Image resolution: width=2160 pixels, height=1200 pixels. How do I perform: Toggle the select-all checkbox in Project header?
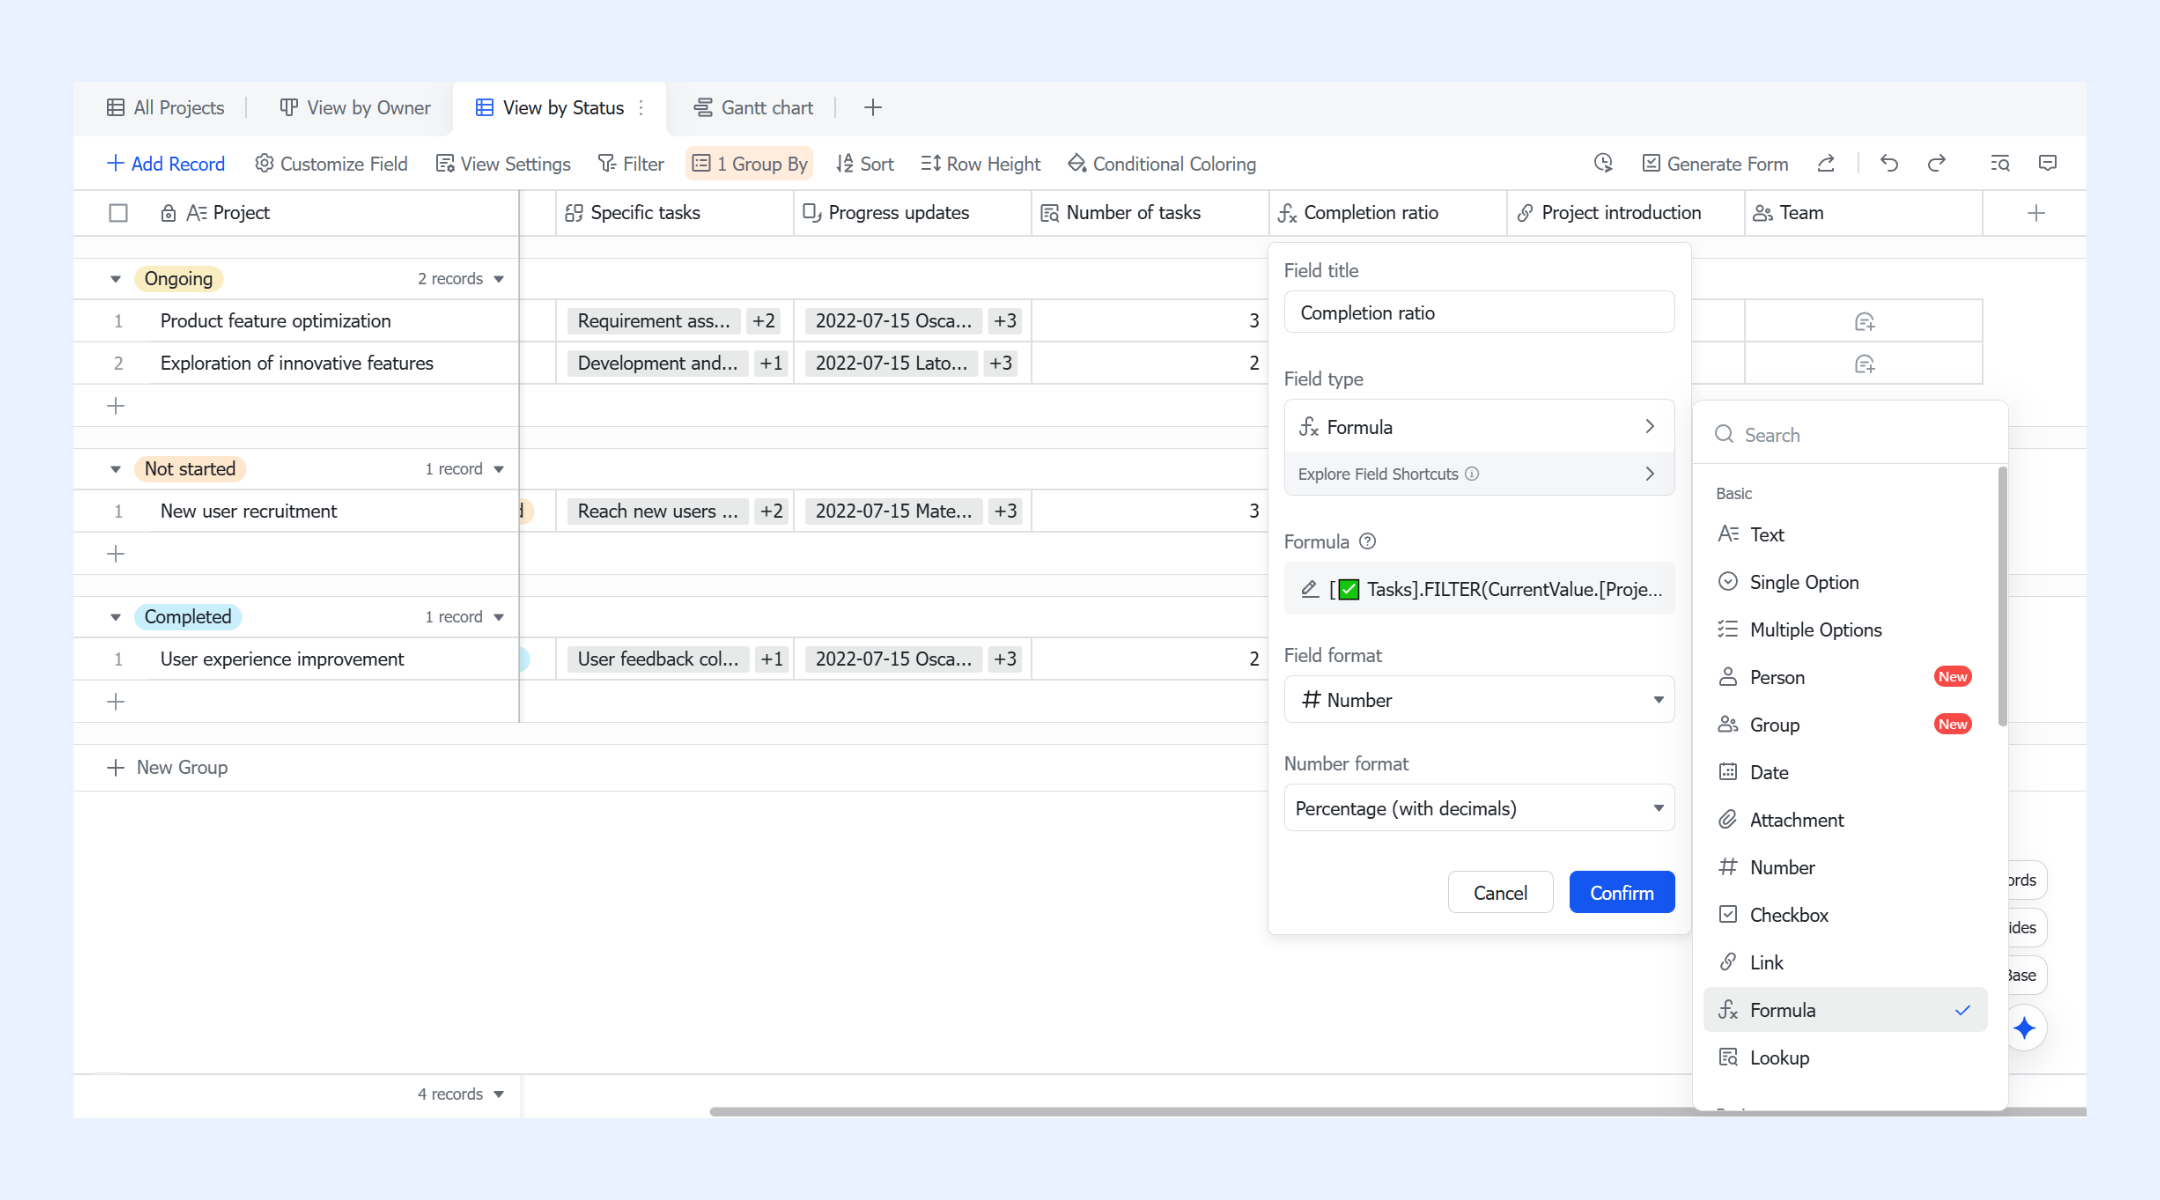(118, 213)
